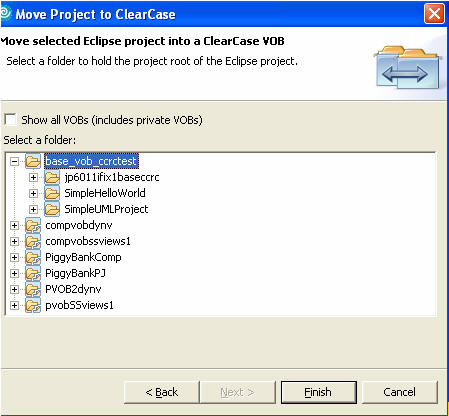Viewport: 449px width, 416px height.
Task: Close the Move Project to ClearCase dialog
Action: 434,14
